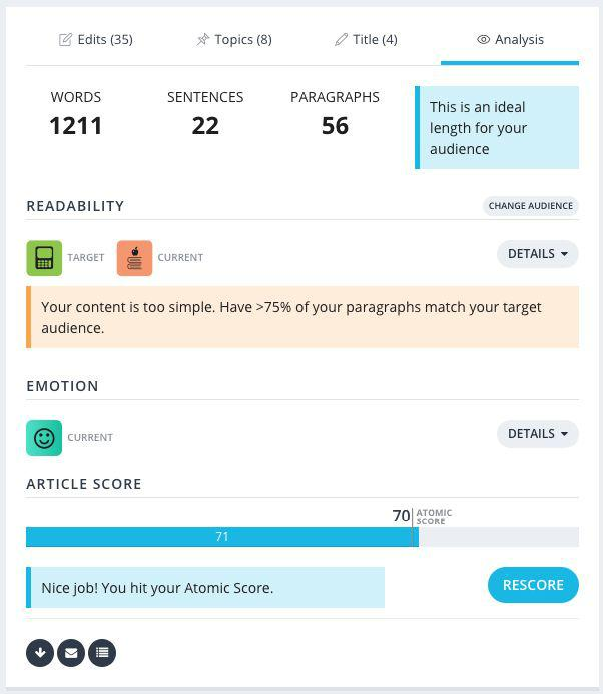Switch to the Topics (8) tab

tap(233, 40)
